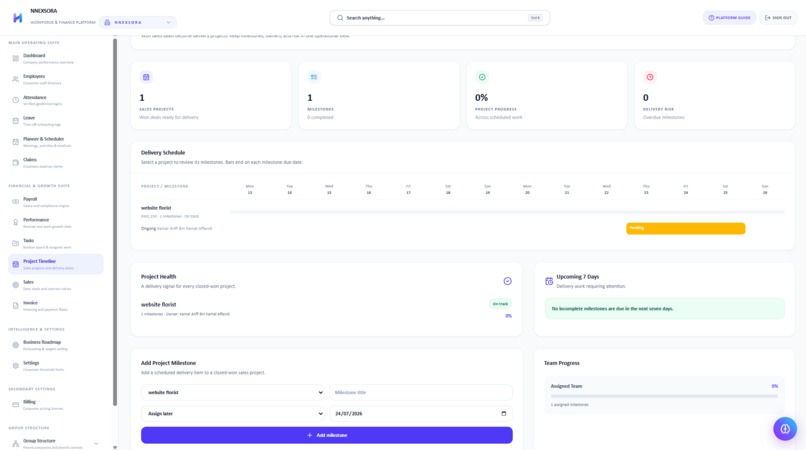Click the Milestones card icon
The width and height of the screenshot is (806, 450).
[x=314, y=77]
